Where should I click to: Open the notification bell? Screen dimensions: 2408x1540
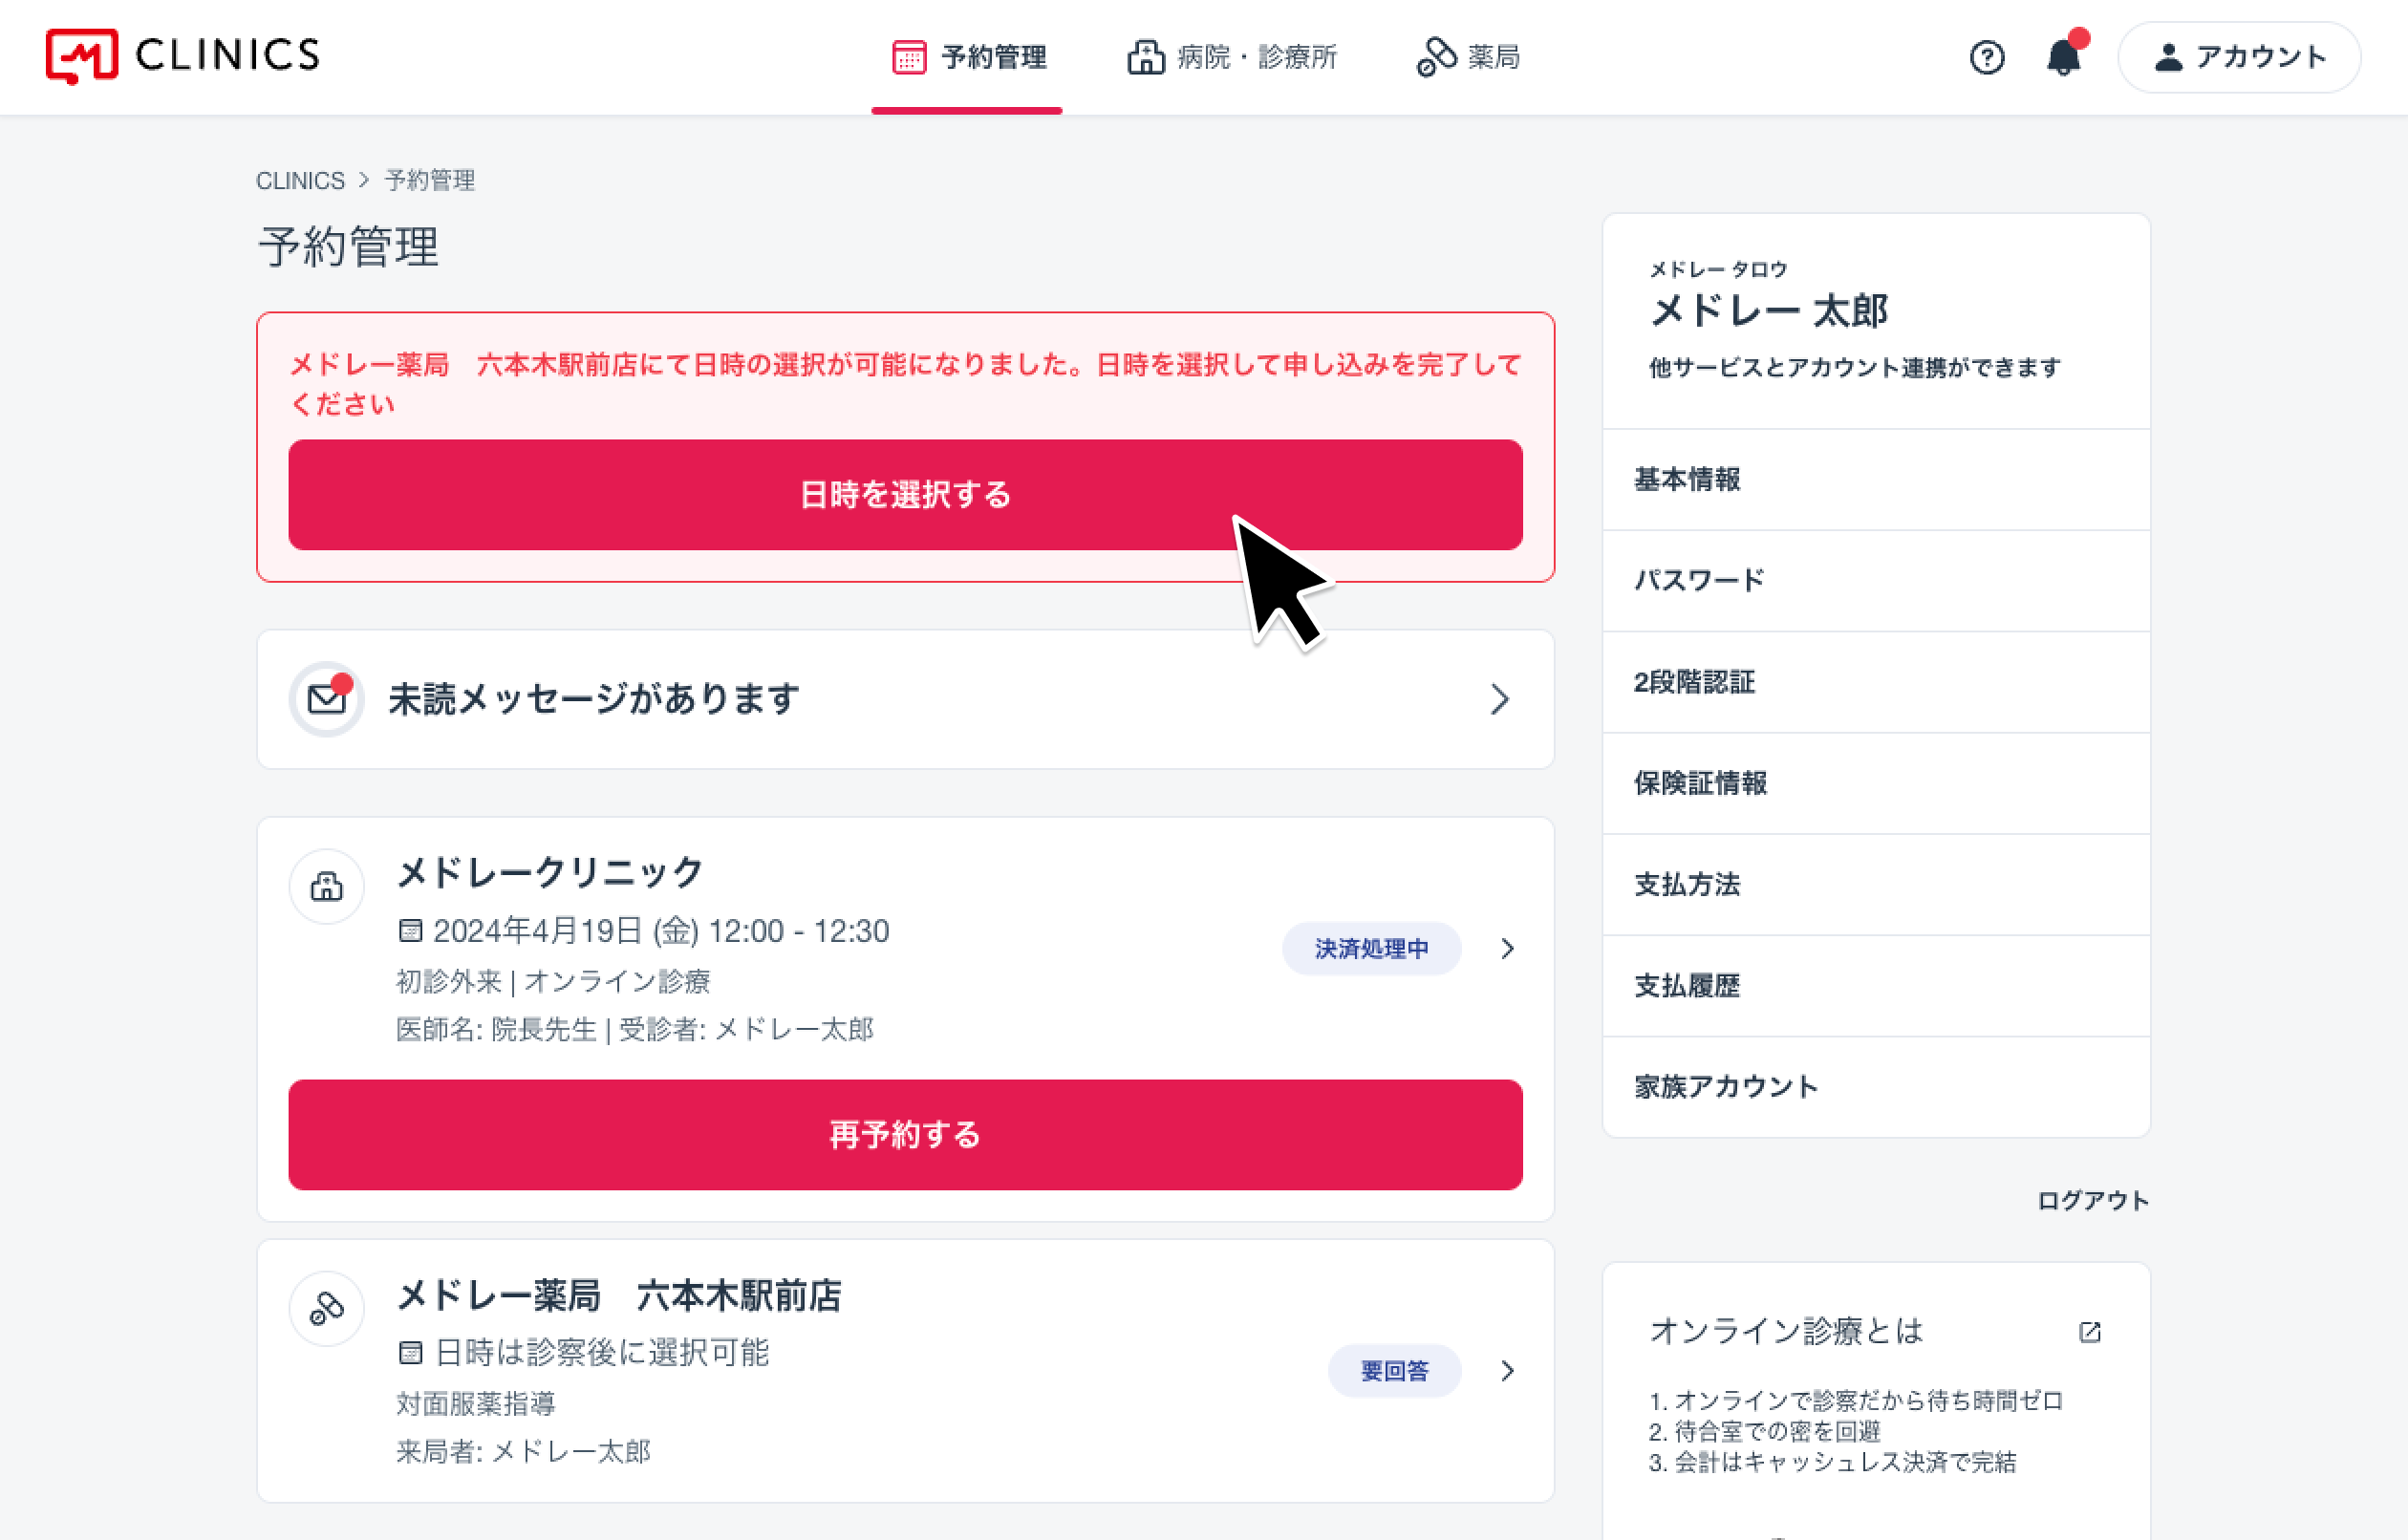point(2064,57)
